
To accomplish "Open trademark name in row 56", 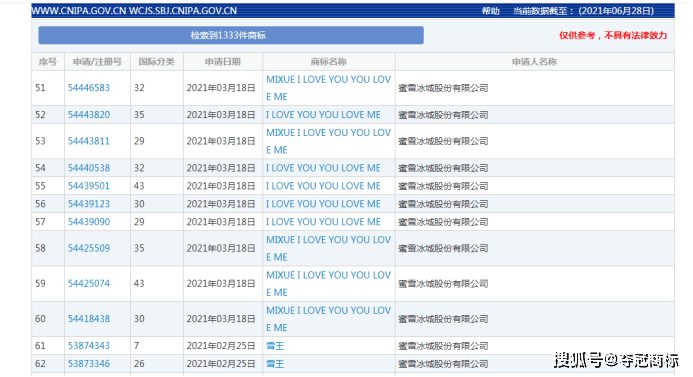I will point(323,204).
